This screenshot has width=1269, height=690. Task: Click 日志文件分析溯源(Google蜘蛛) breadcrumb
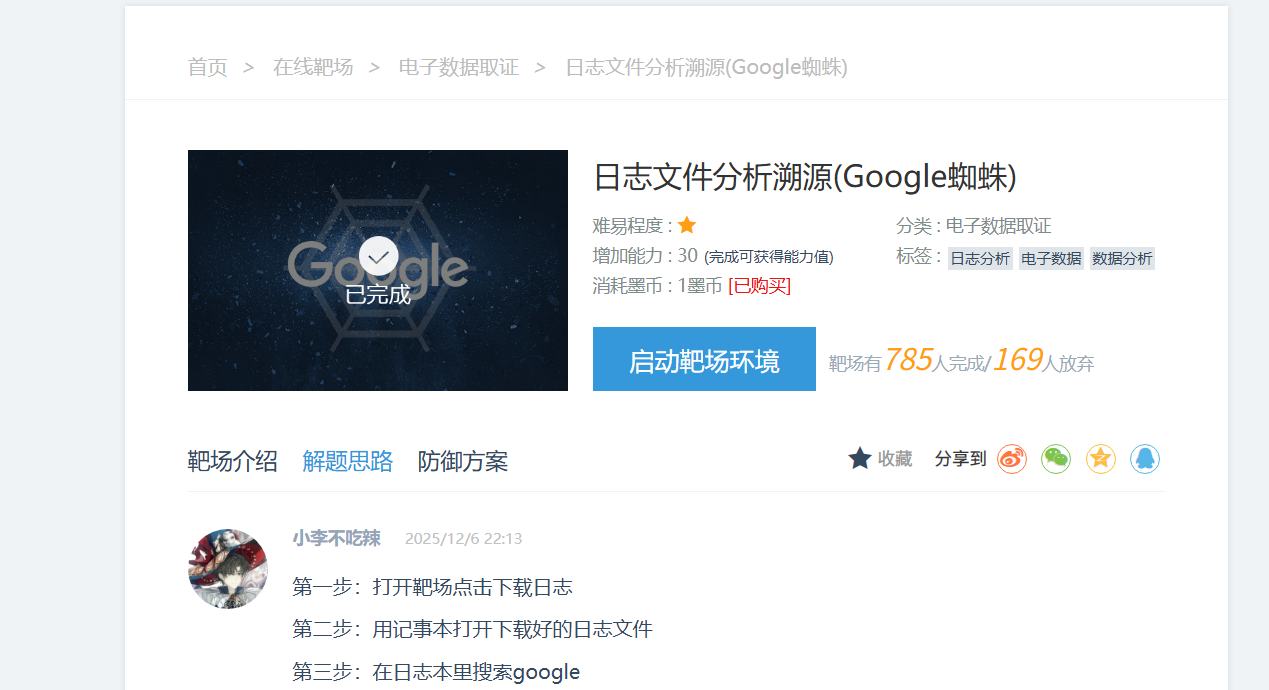[x=707, y=67]
